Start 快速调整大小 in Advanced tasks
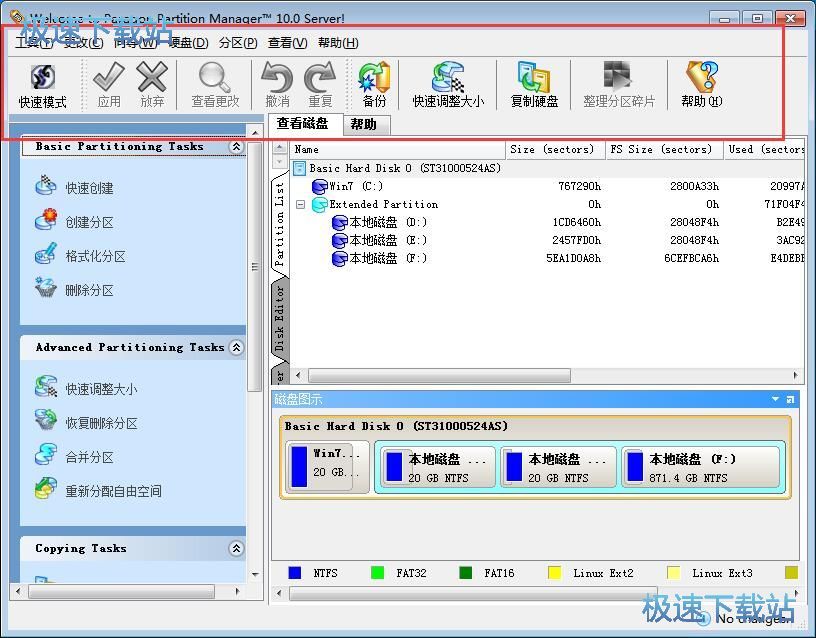Screen dimensions: 816x638 tap(86, 388)
